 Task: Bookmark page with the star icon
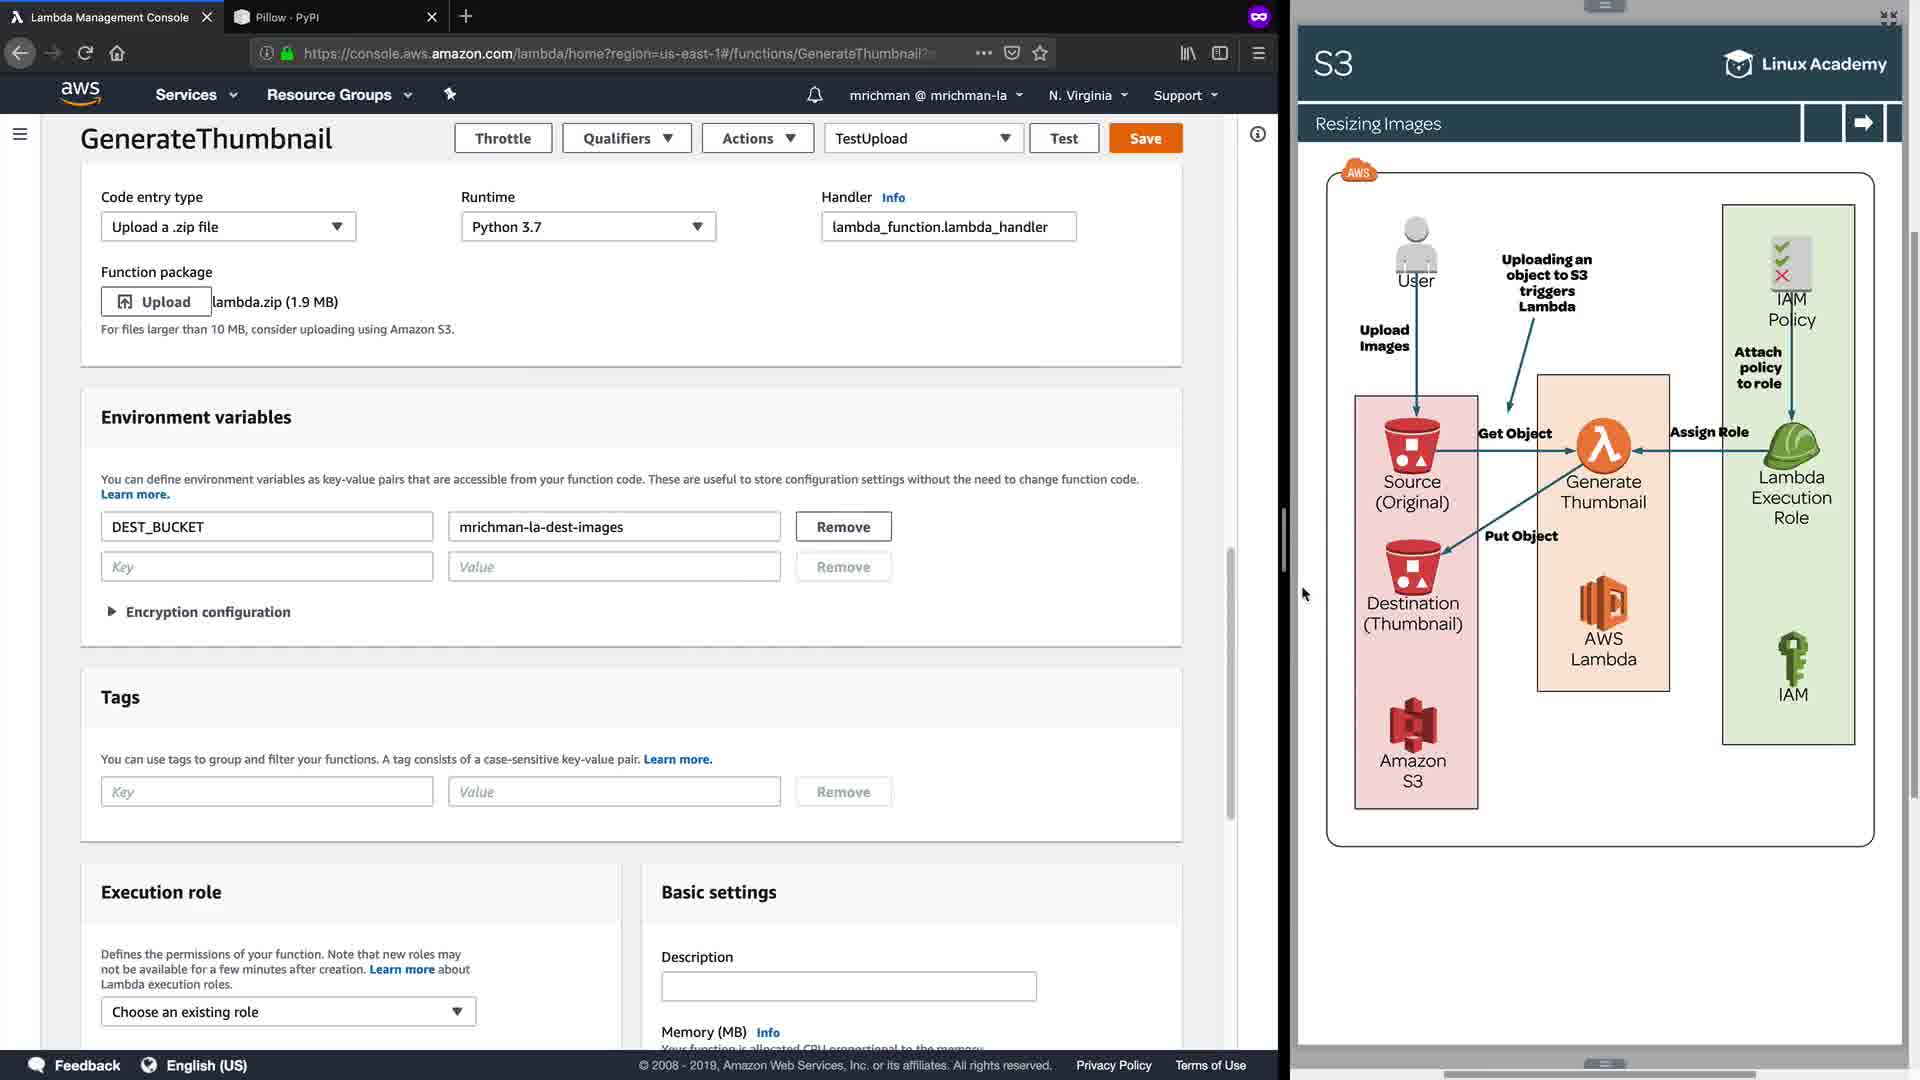pos(1040,53)
